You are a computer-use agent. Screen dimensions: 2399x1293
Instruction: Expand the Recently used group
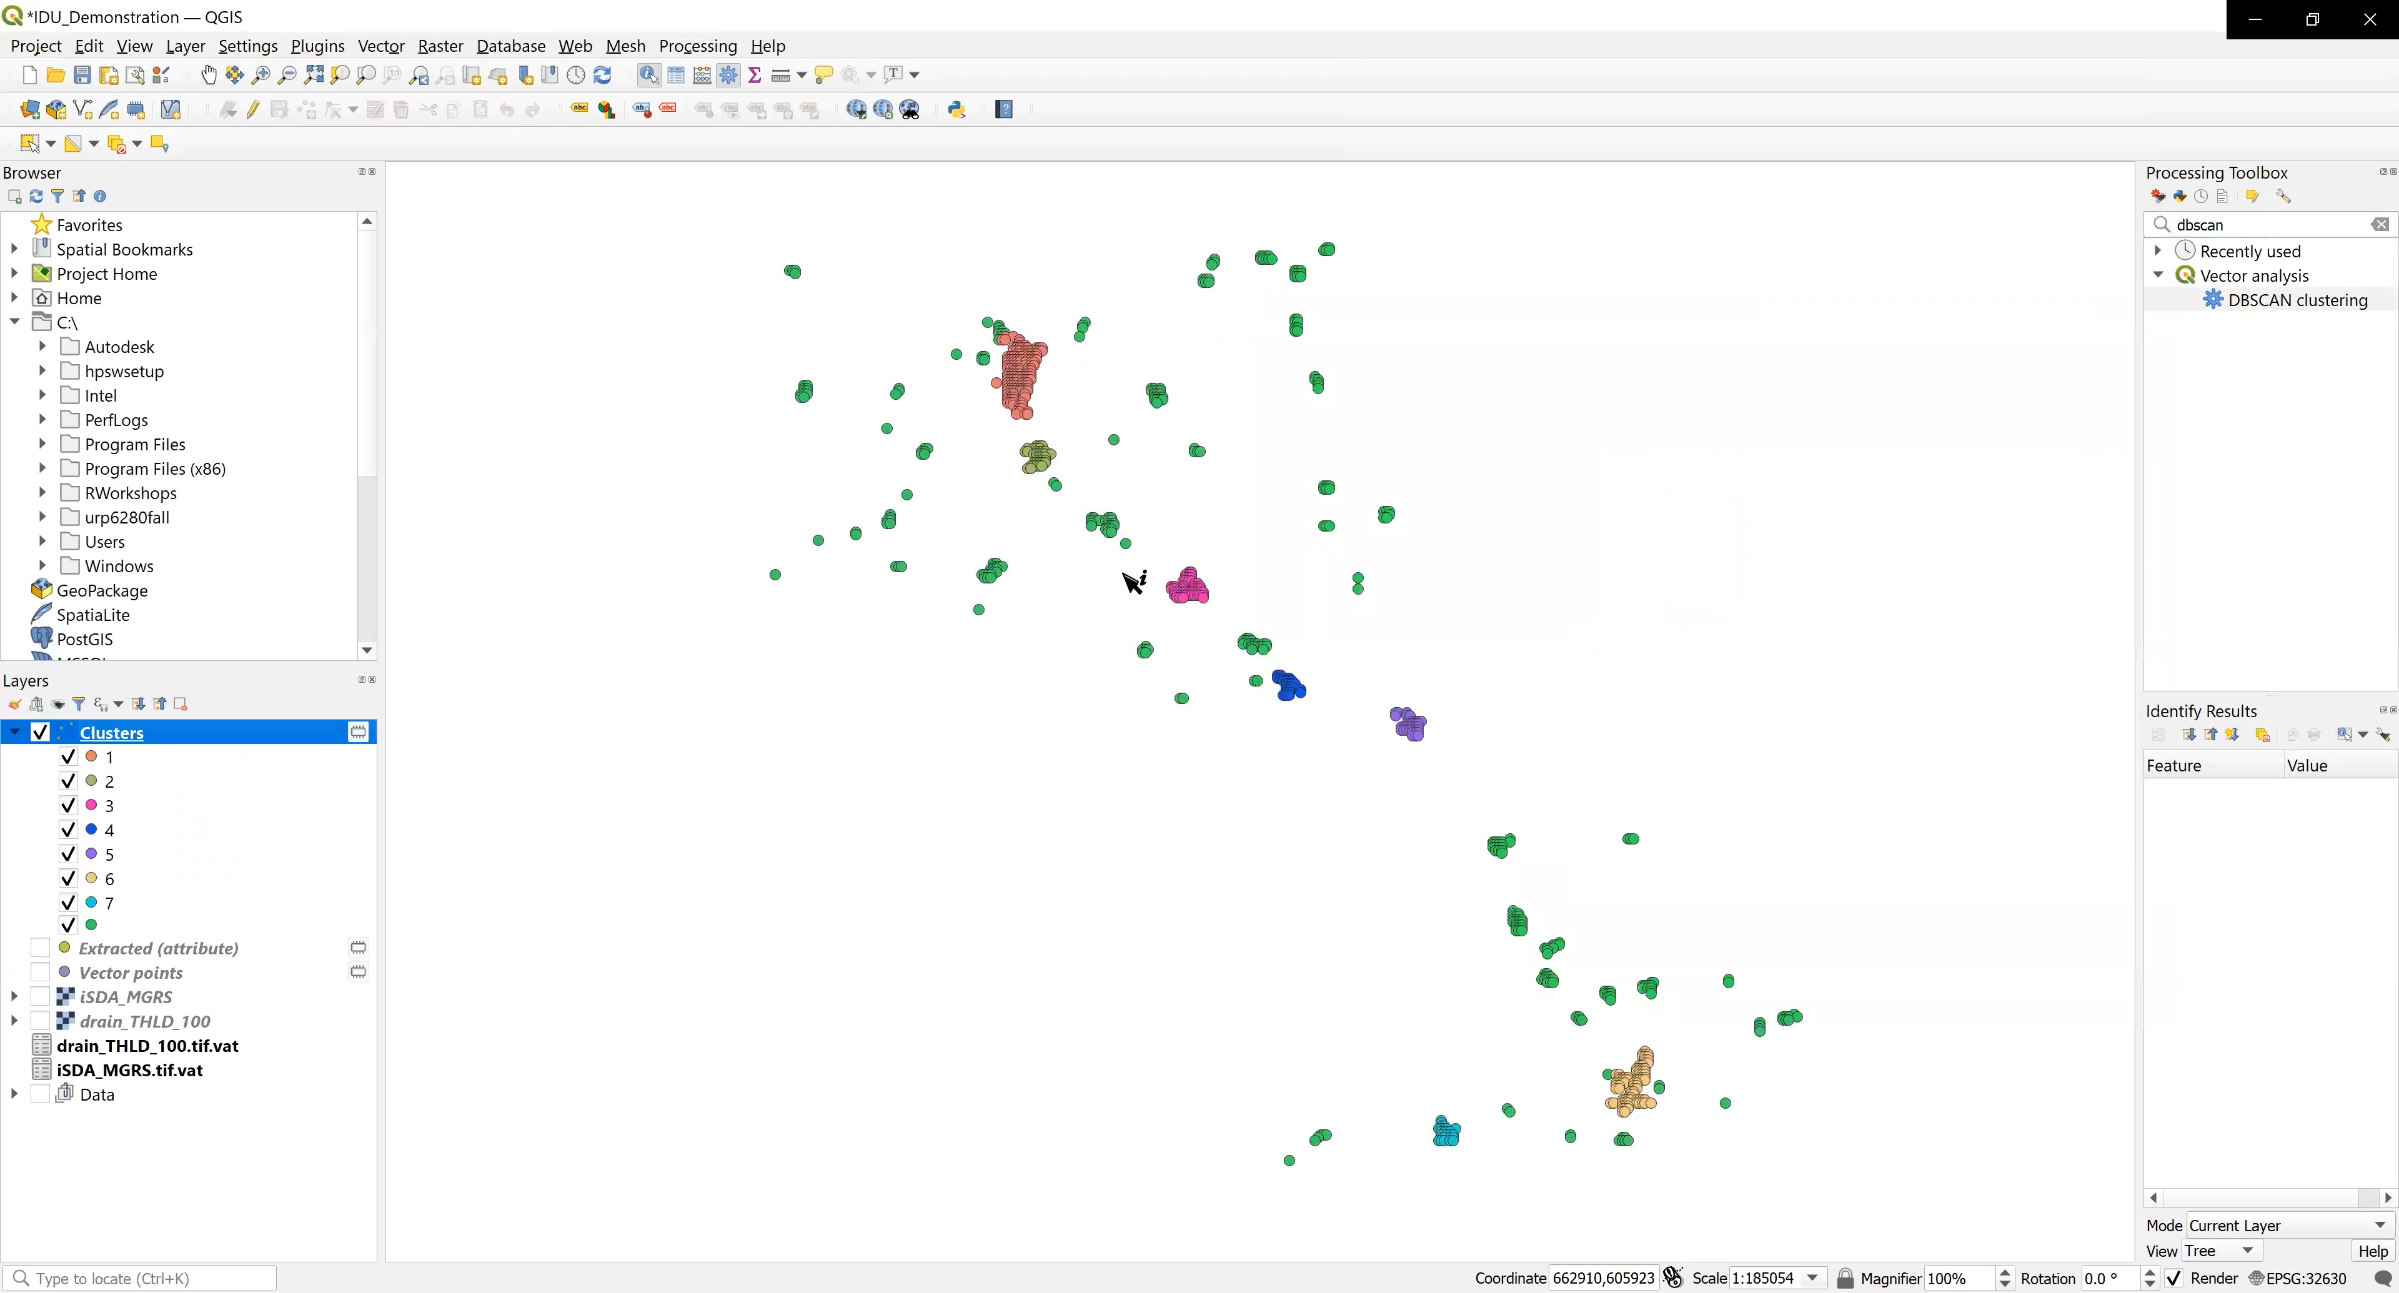(x=2157, y=251)
